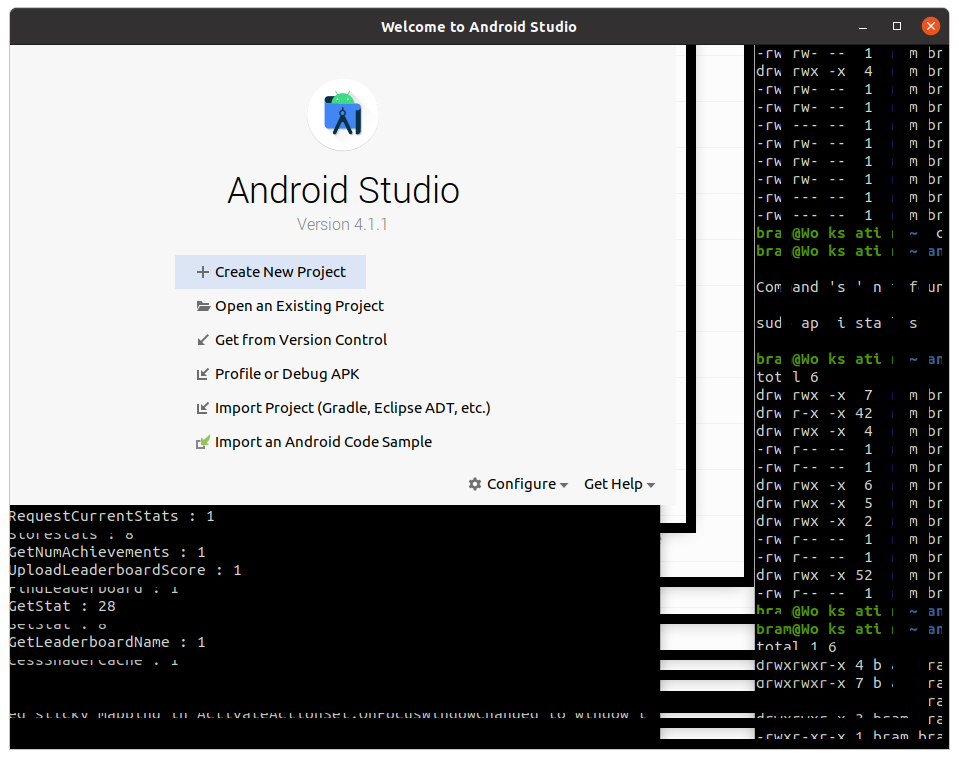
Task: Click the icon beside Profile or Debug APK
Action: tap(202, 374)
